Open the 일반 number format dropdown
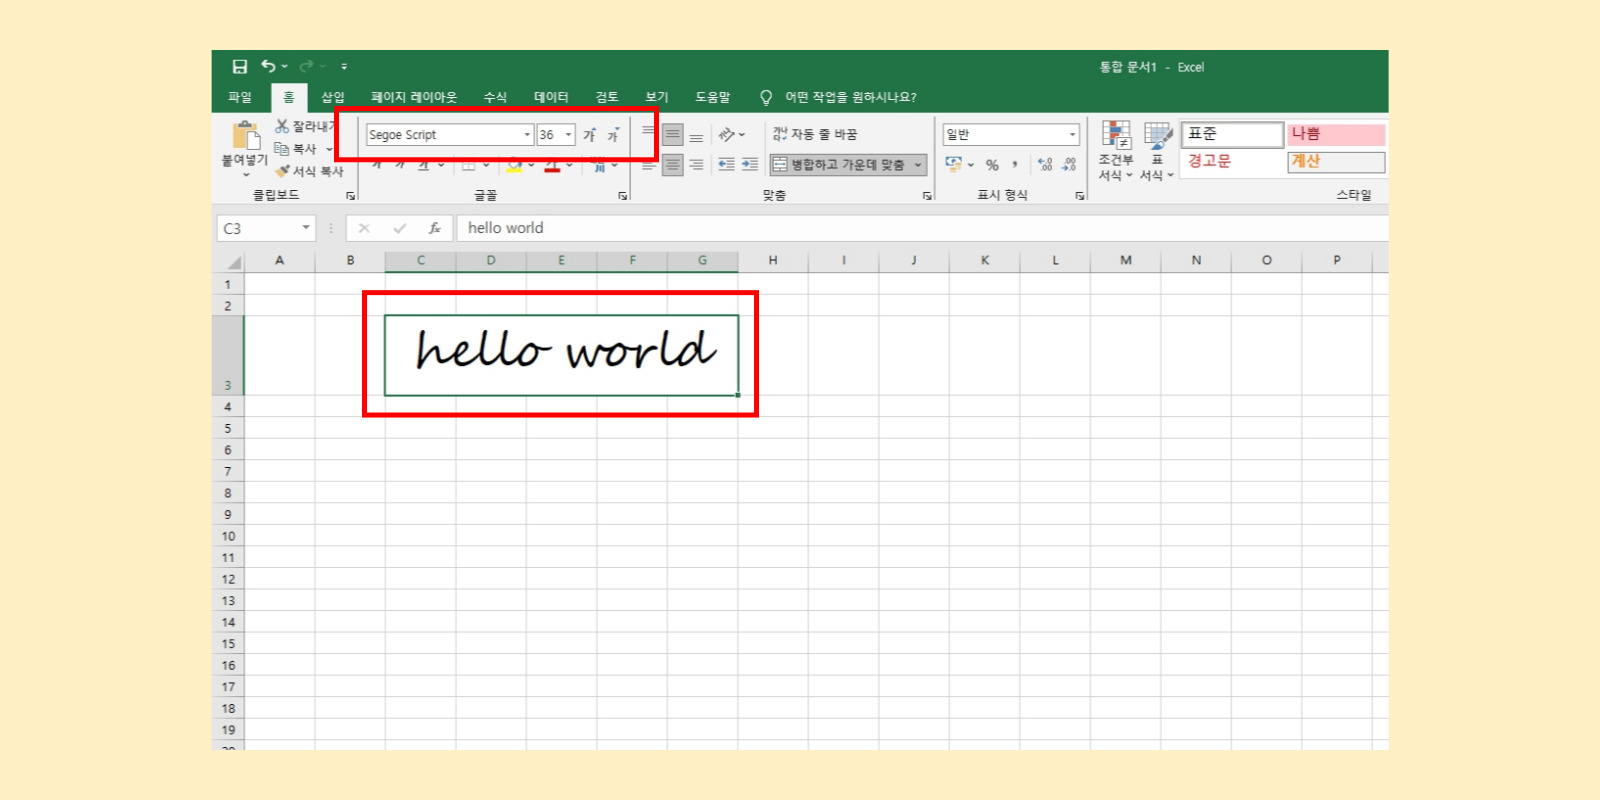 pos(1073,135)
